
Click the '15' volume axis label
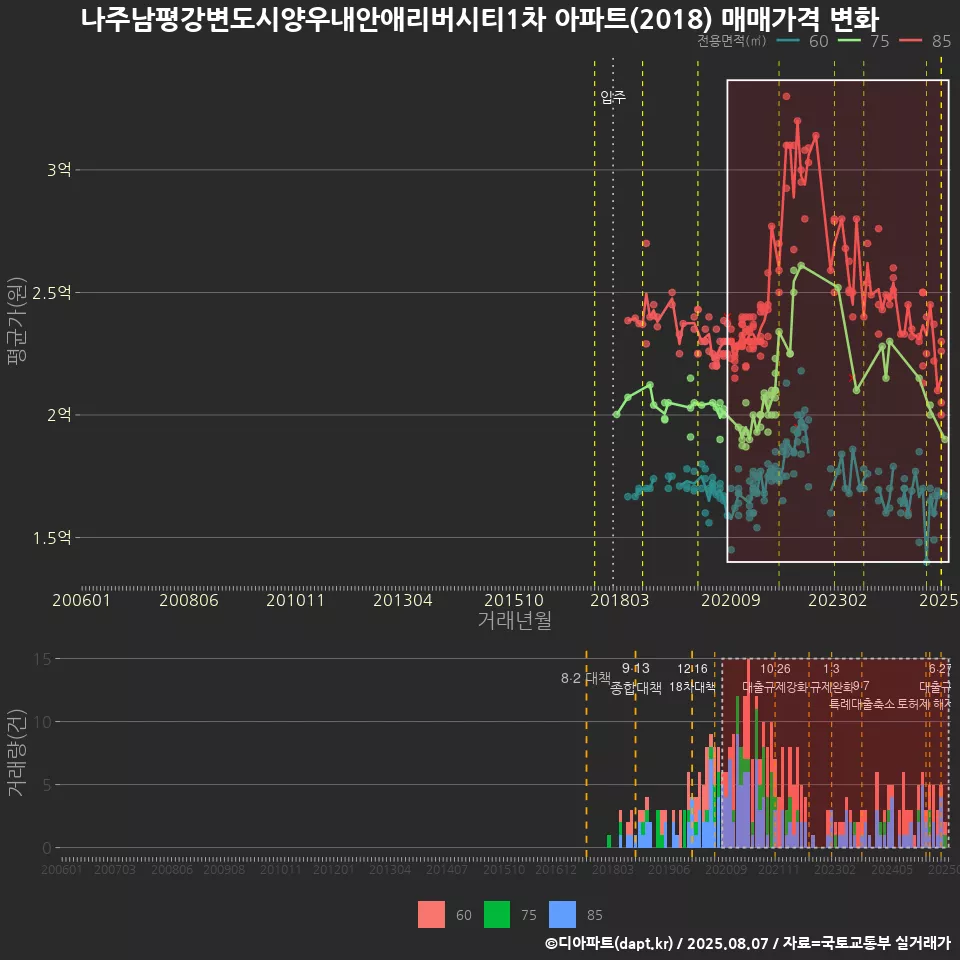42,659
